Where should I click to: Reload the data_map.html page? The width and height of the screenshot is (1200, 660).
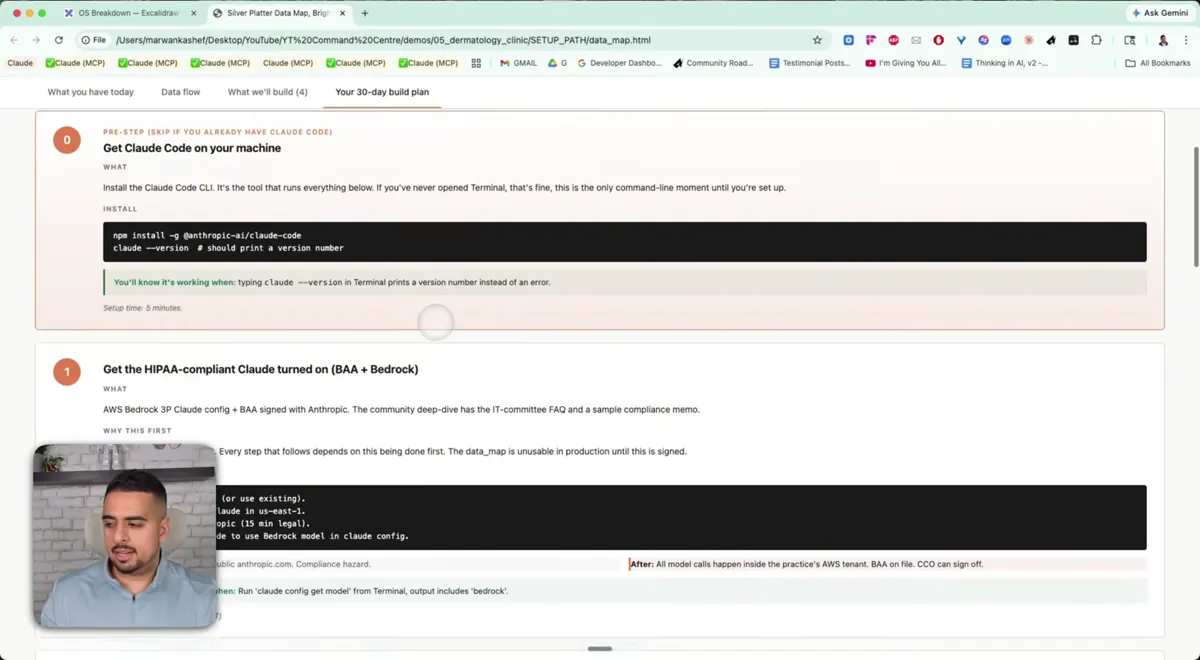[x=59, y=40]
